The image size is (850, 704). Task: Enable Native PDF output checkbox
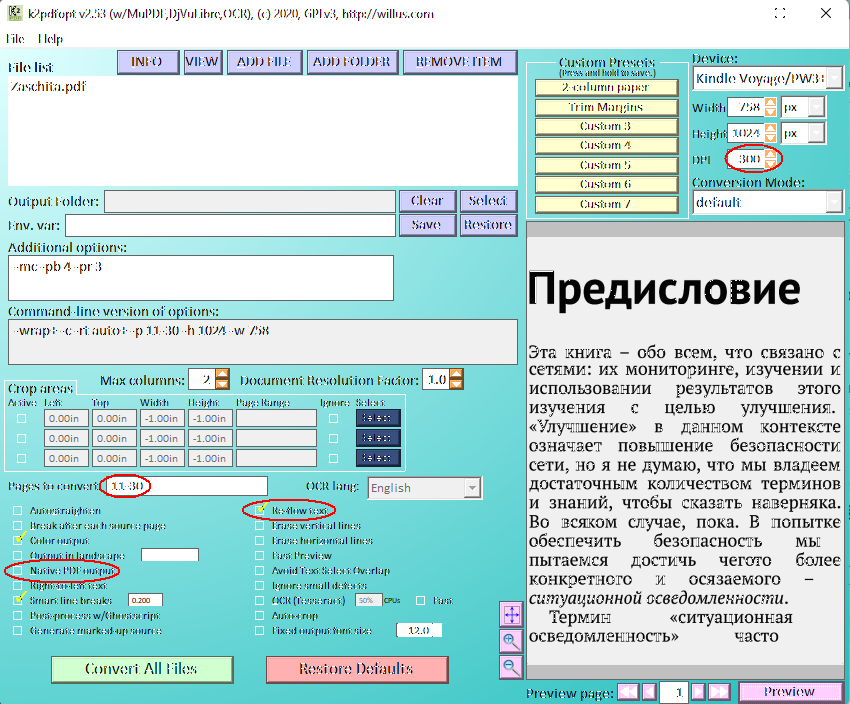click(x=18, y=571)
